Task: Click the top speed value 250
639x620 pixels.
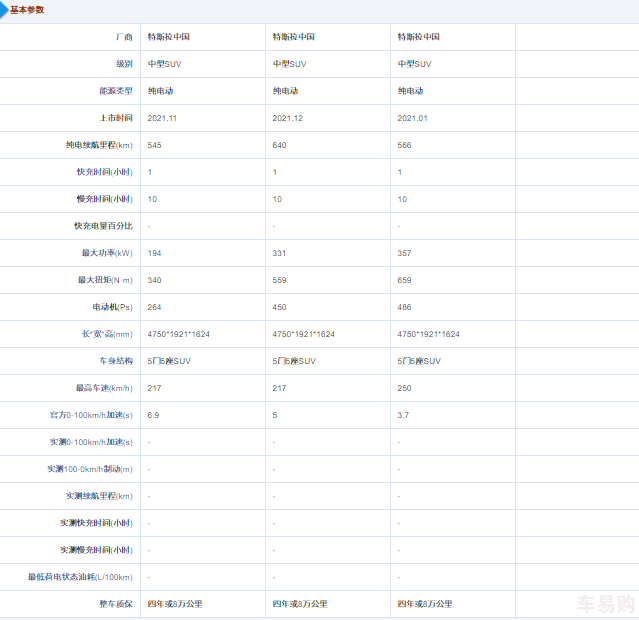Action: point(404,388)
